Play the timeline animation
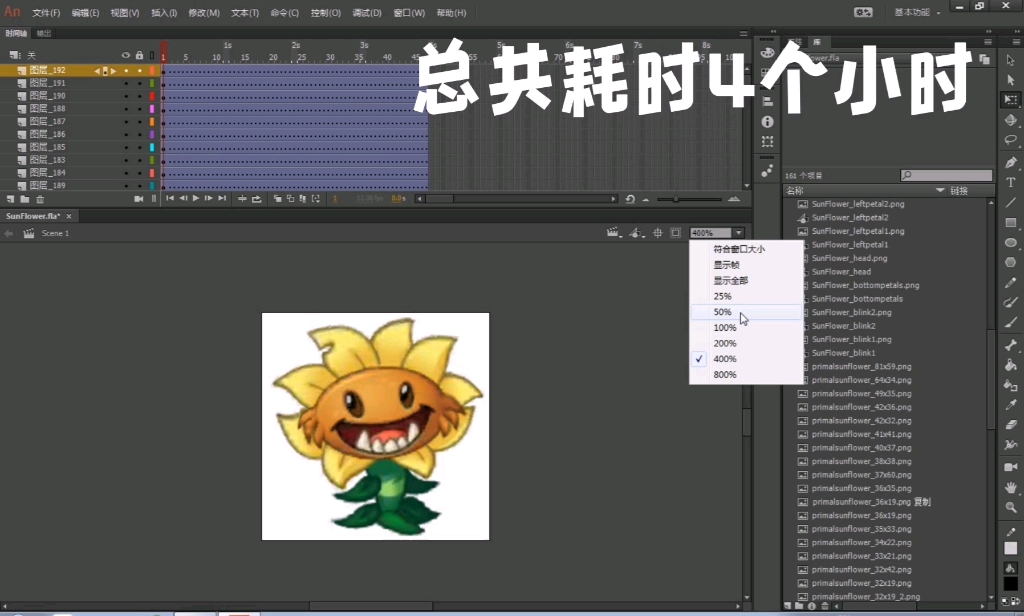1024x616 pixels. coord(195,199)
